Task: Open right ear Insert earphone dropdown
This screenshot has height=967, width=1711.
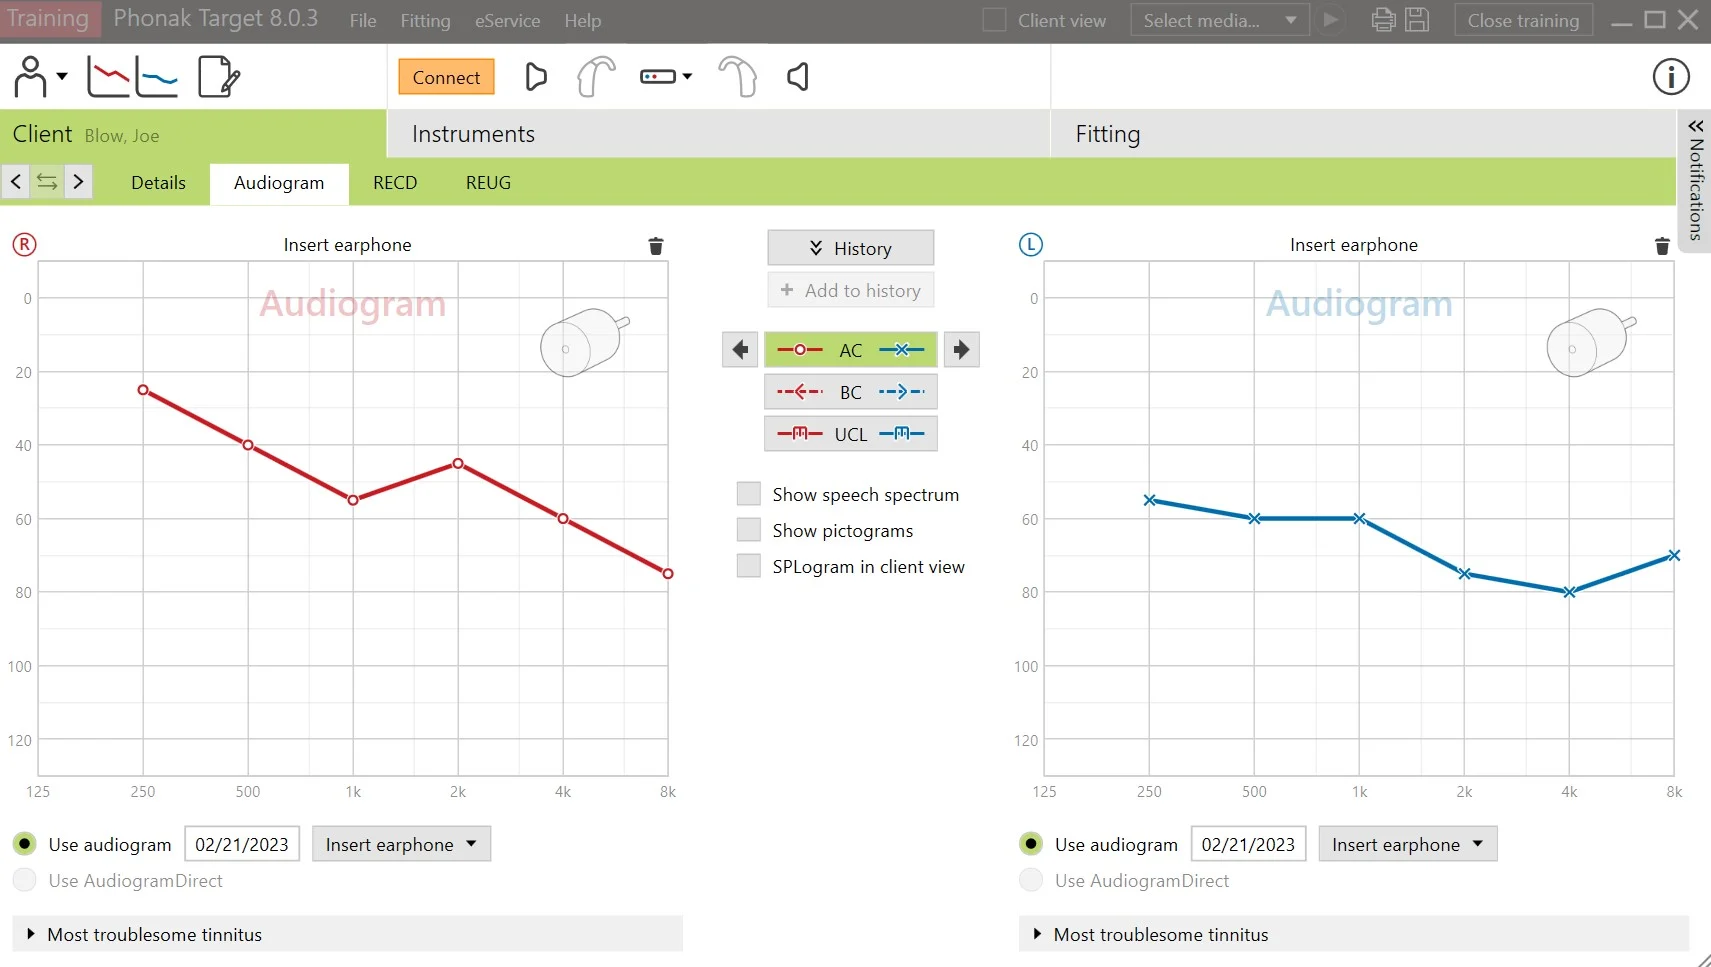Action: pyautogui.click(x=401, y=844)
